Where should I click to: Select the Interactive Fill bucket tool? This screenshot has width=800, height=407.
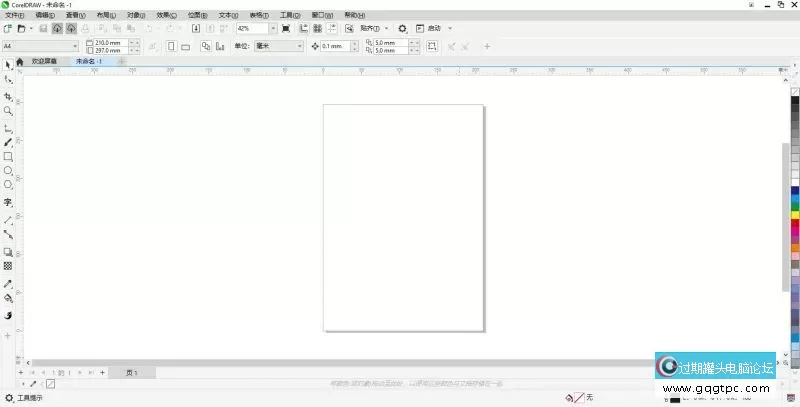pyautogui.click(x=8, y=298)
